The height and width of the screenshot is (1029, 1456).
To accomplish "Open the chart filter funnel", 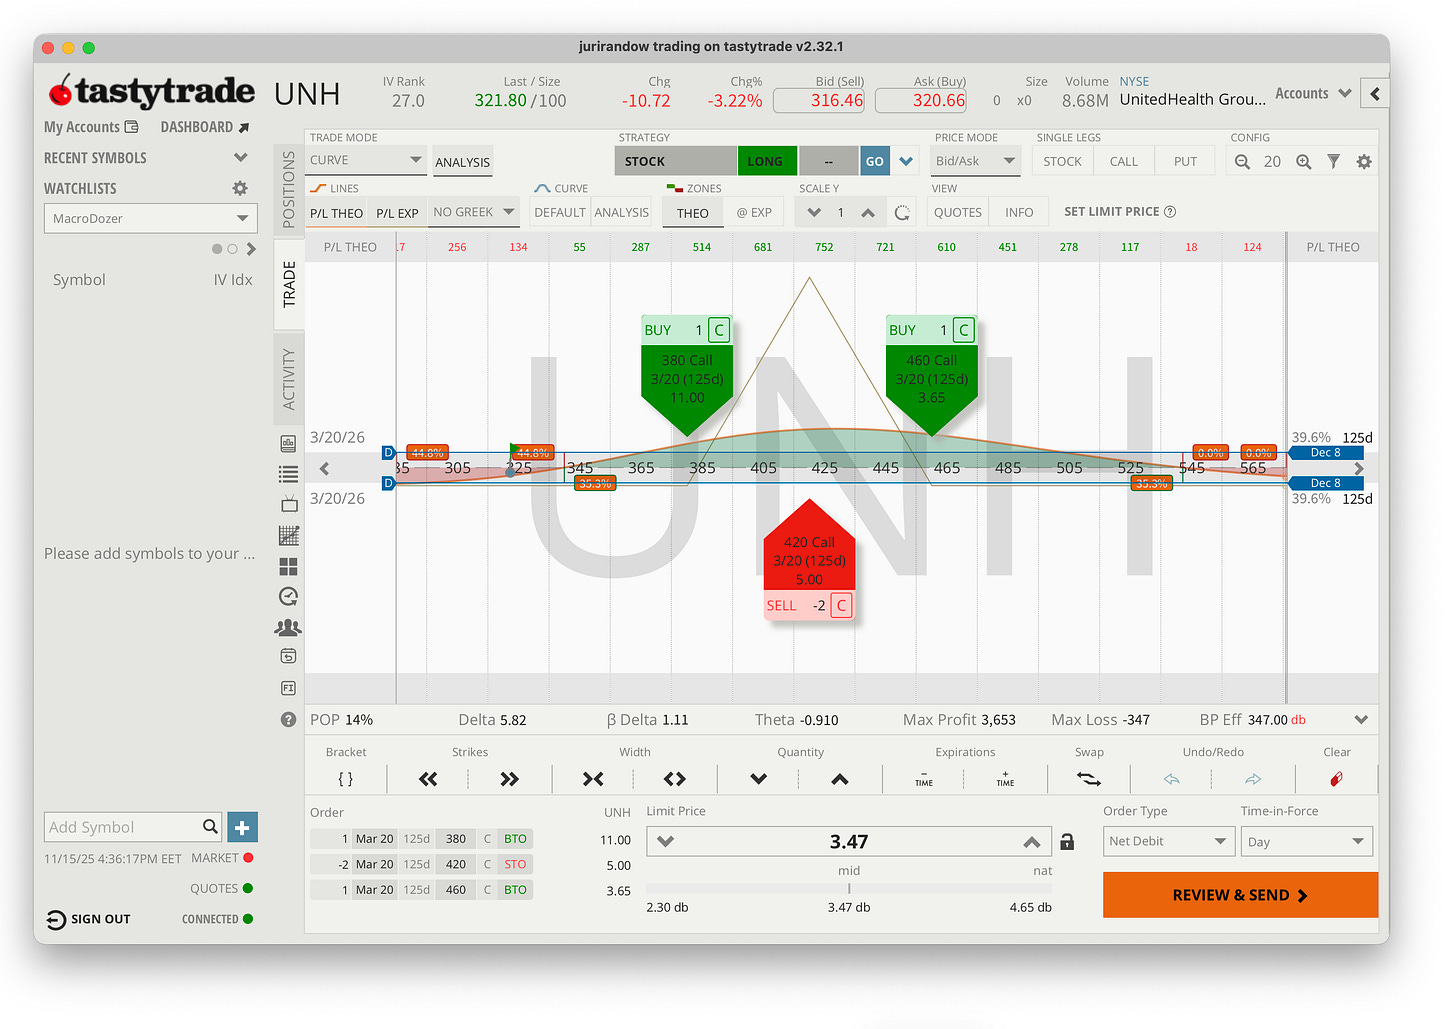I will coord(1333,162).
